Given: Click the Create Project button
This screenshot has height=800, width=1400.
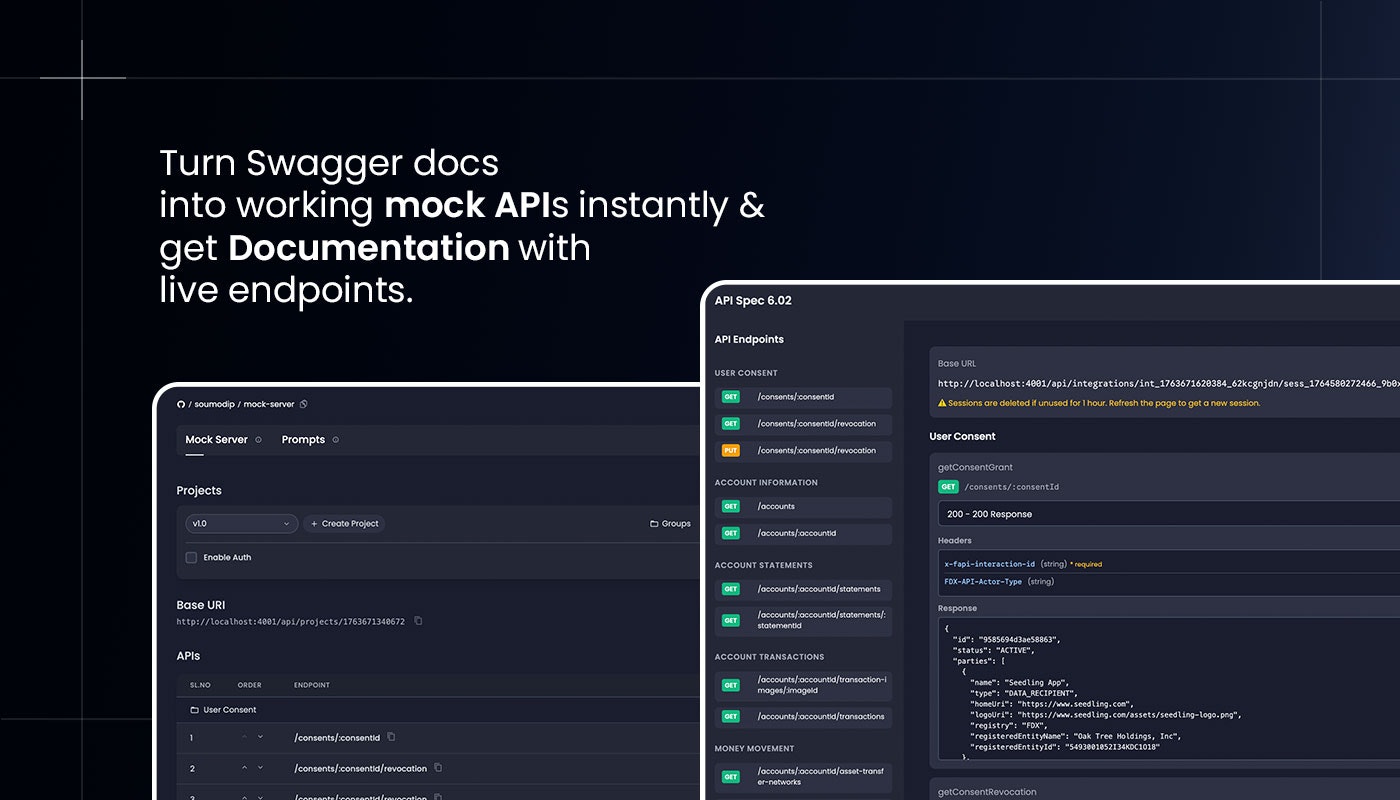Looking at the screenshot, I should (x=344, y=523).
